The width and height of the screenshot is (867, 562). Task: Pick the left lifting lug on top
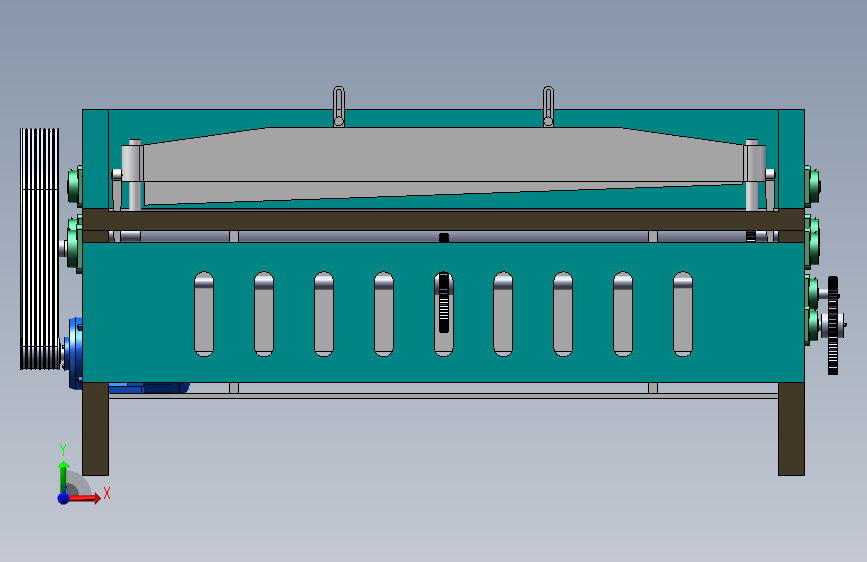pos(339,106)
